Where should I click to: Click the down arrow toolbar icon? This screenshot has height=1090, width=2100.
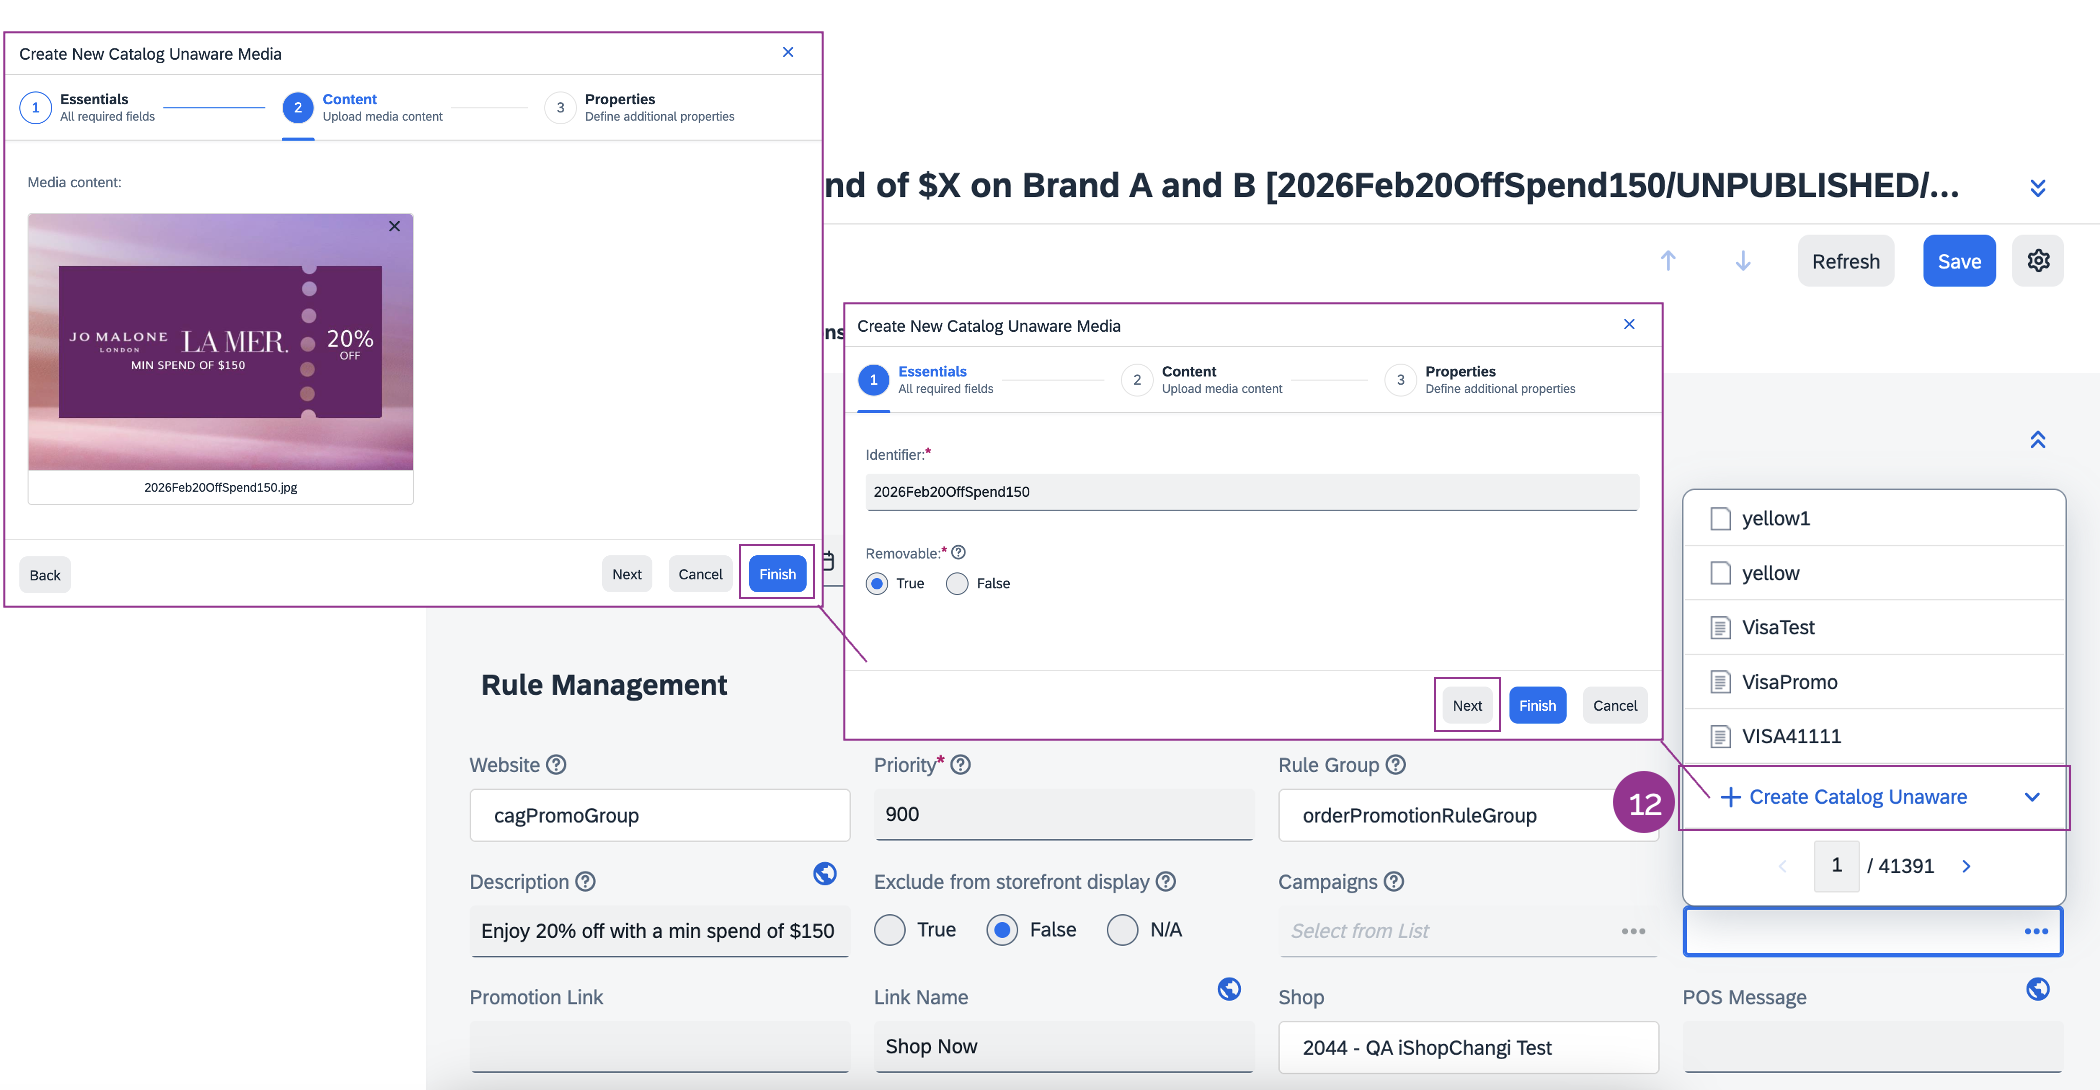1743,261
